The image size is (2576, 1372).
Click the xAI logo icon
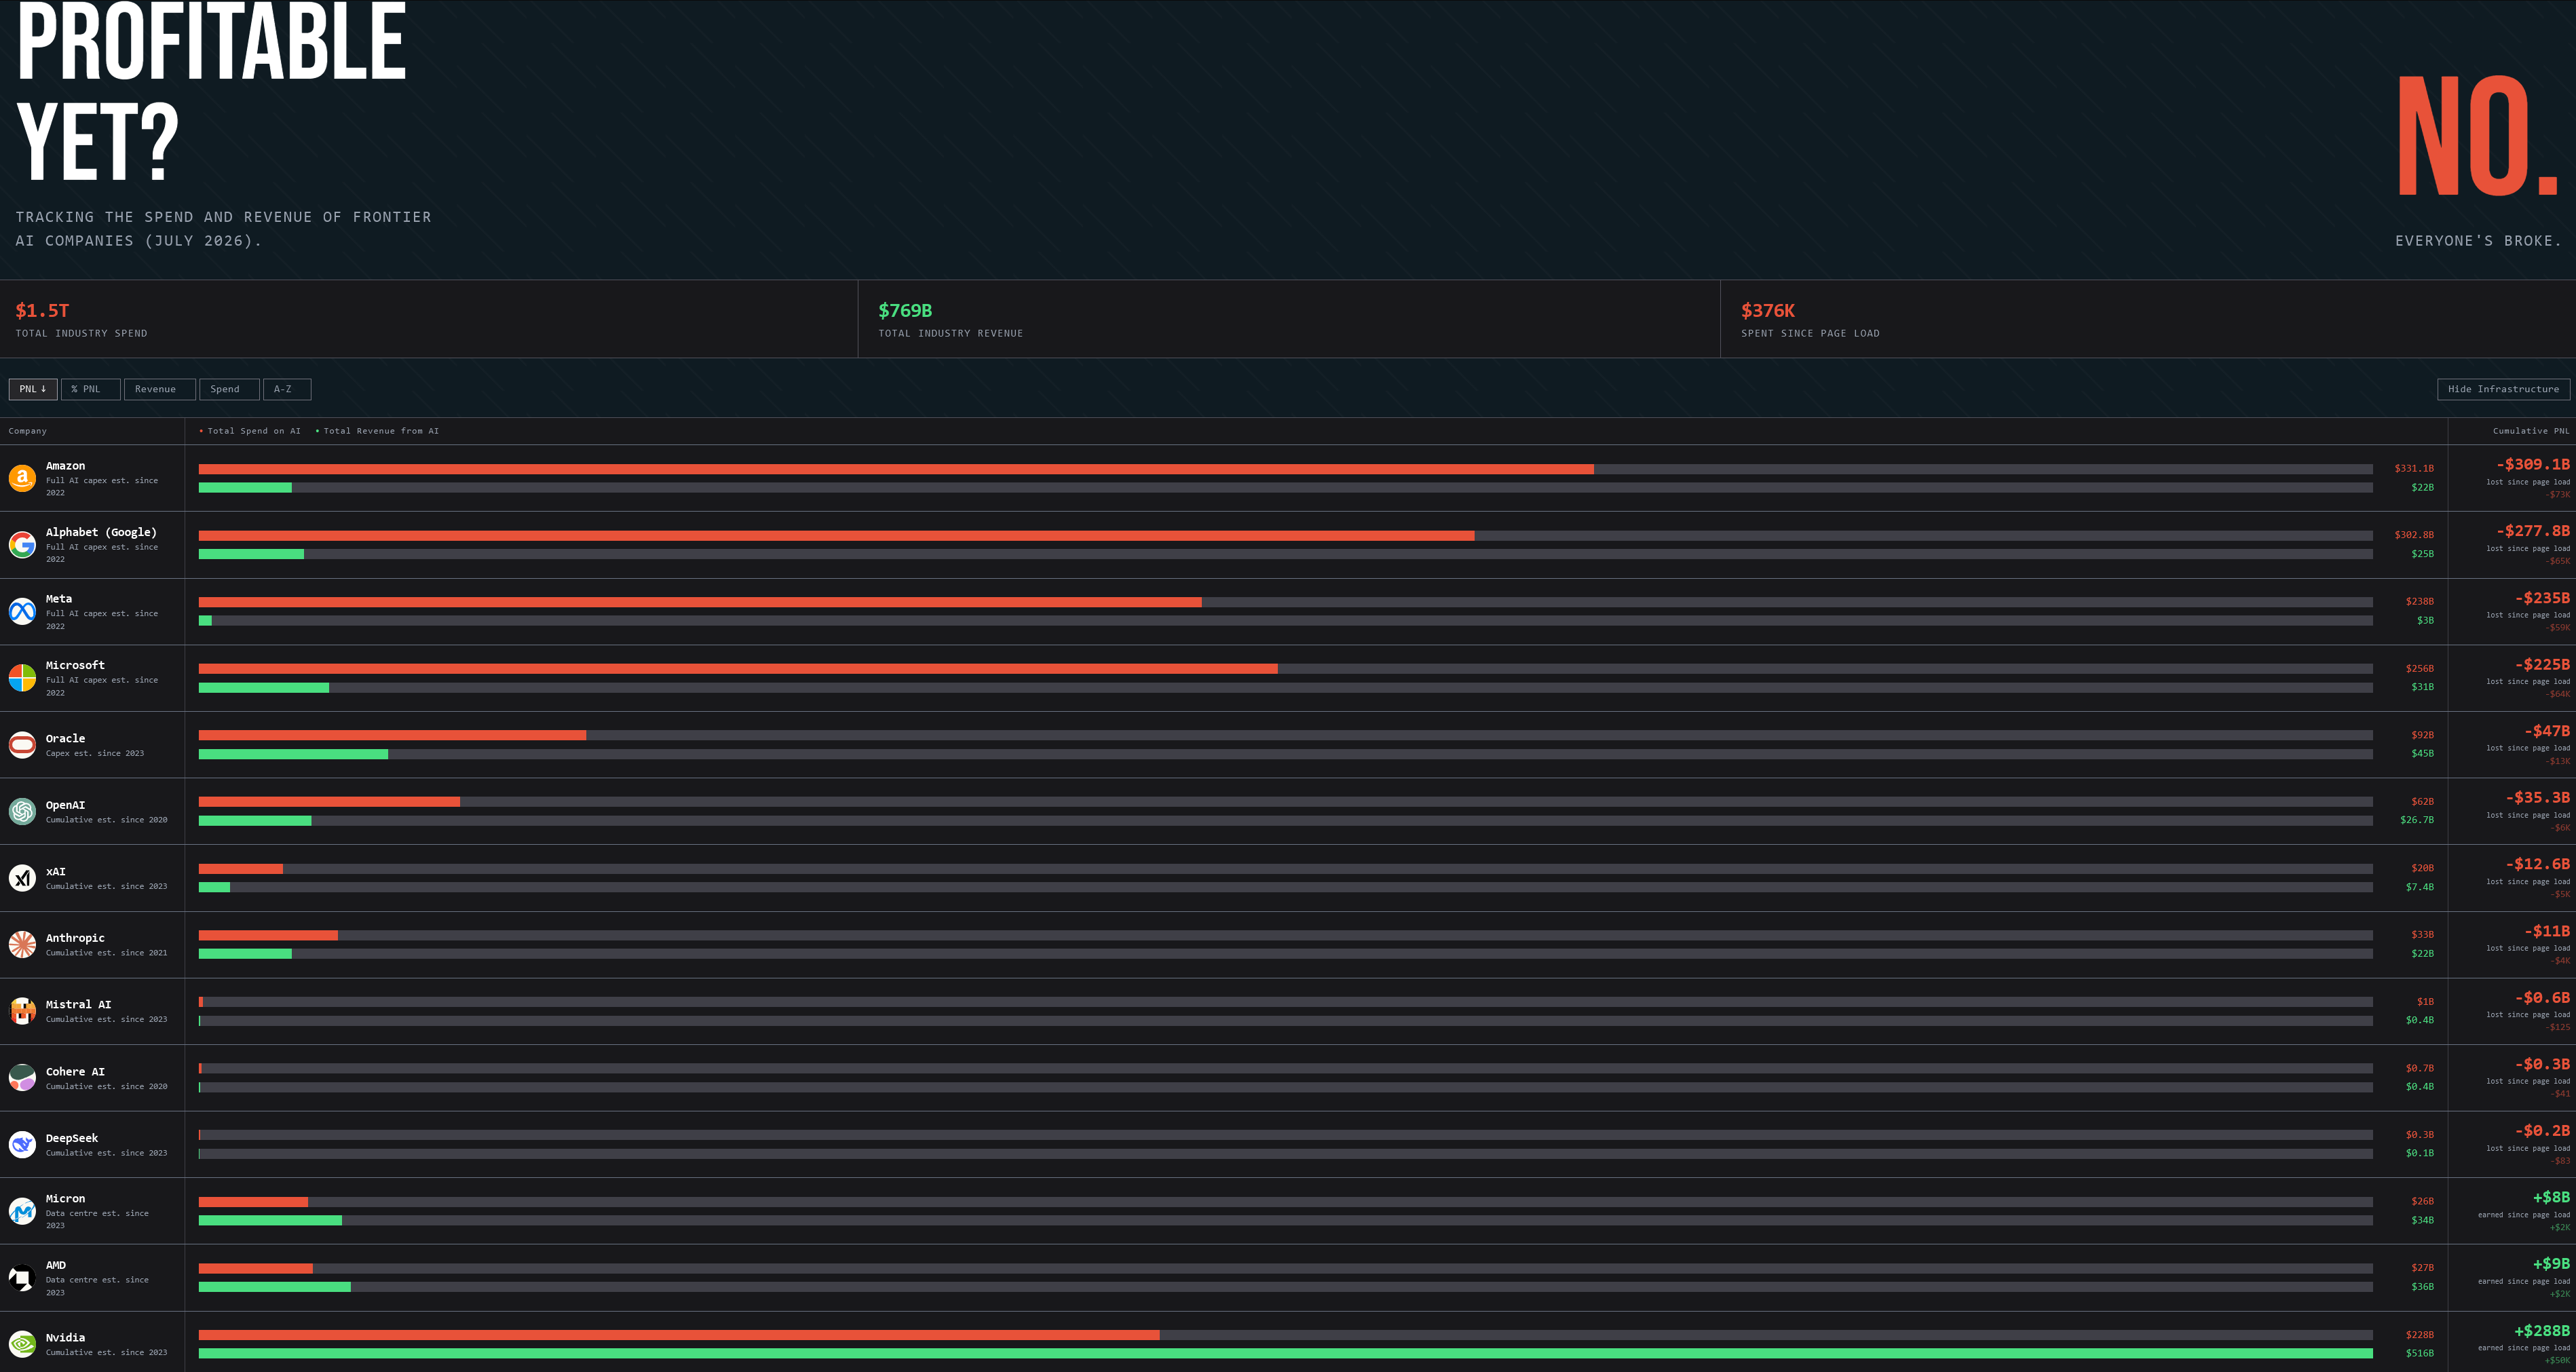click(22, 878)
